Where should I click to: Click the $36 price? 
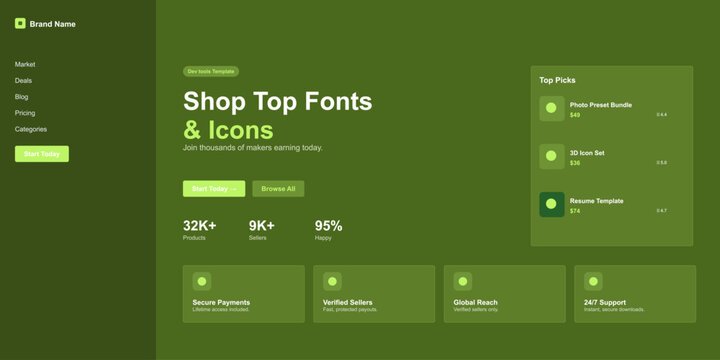575,163
